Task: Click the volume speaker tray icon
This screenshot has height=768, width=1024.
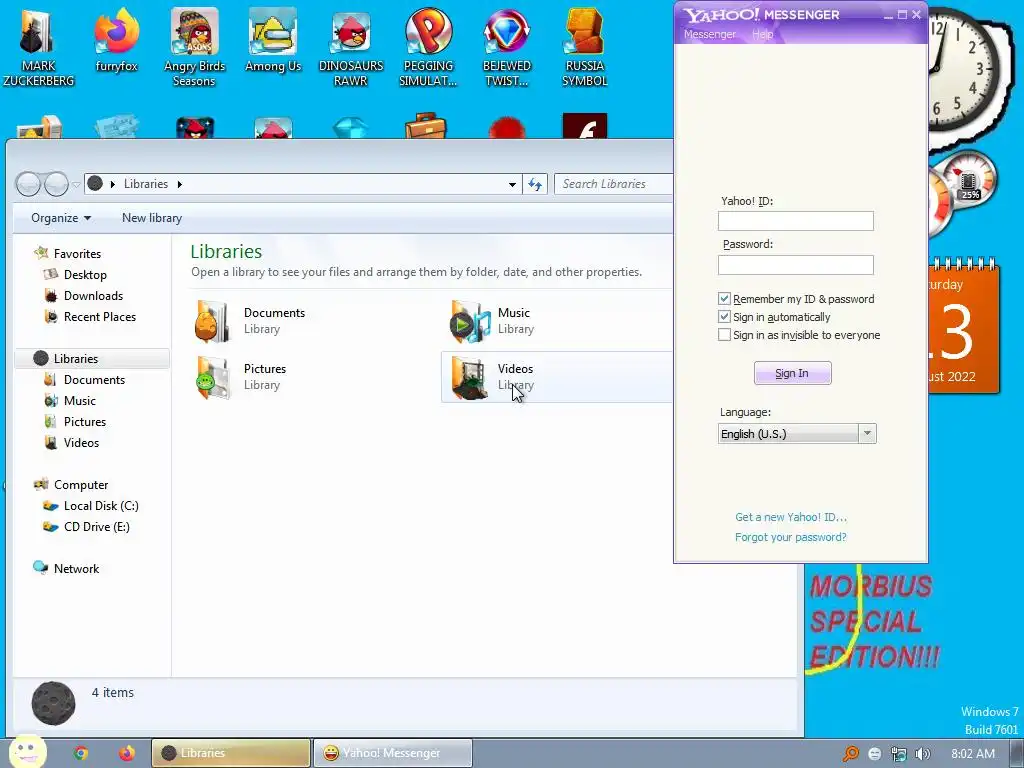Action: coord(922,754)
